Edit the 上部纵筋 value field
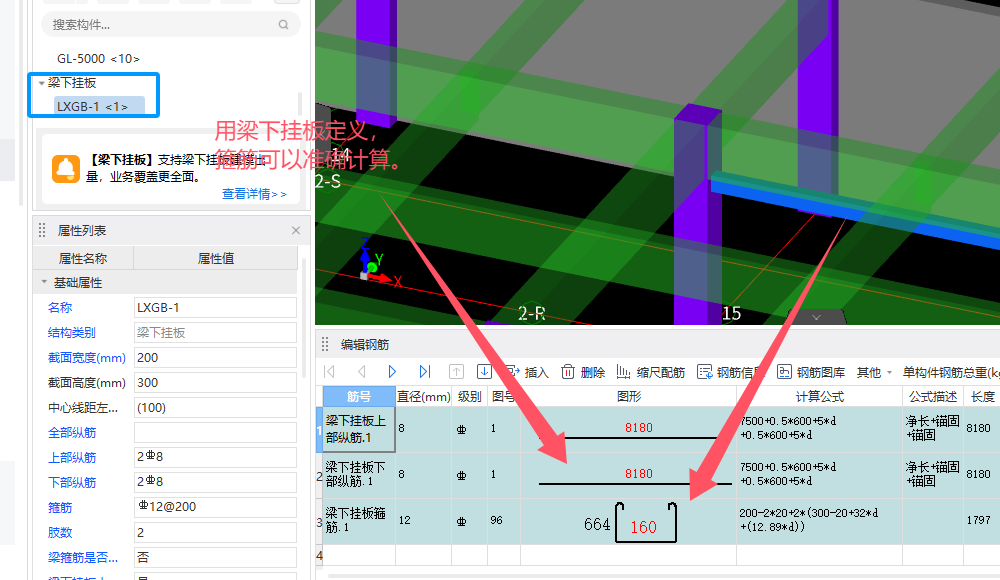Screen dimensions: 1000x580 pos(215,457)
